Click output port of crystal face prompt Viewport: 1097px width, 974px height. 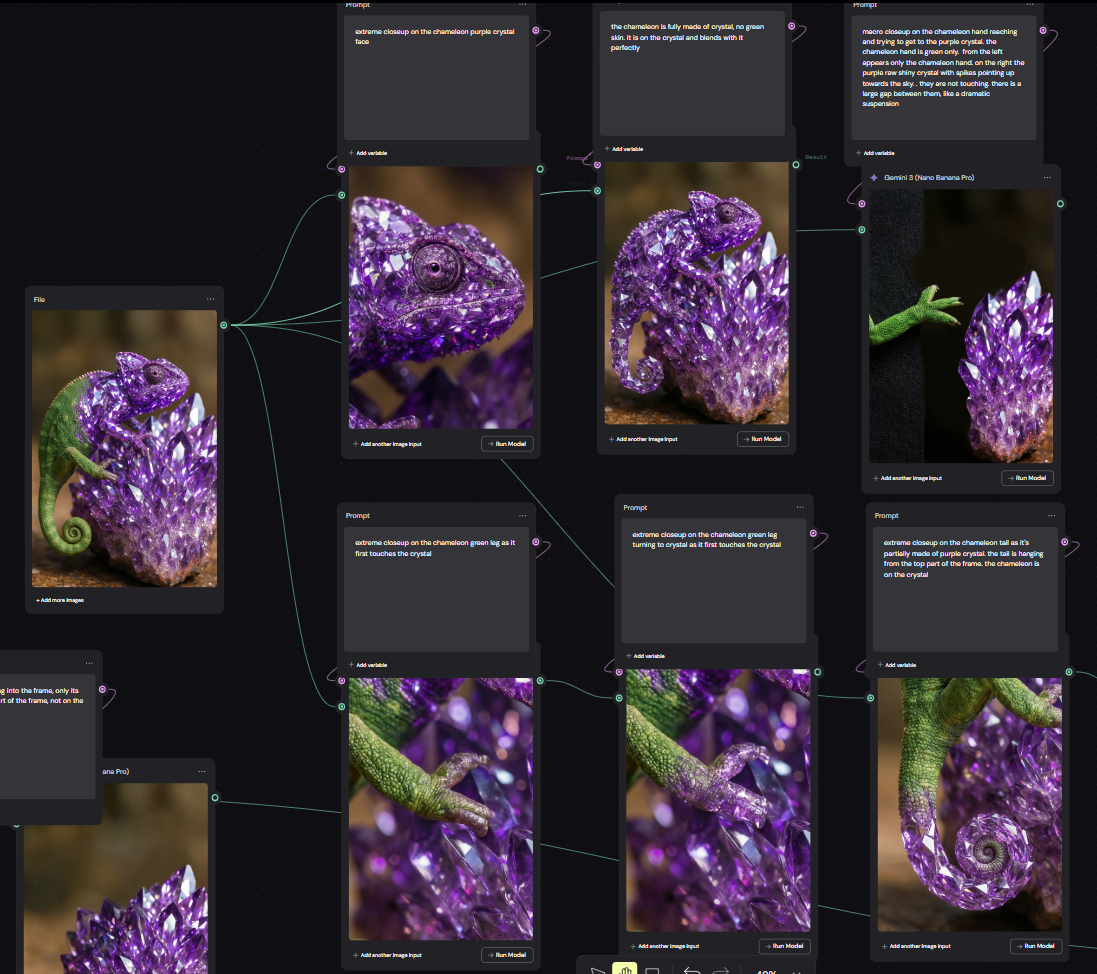coord(536,31)
